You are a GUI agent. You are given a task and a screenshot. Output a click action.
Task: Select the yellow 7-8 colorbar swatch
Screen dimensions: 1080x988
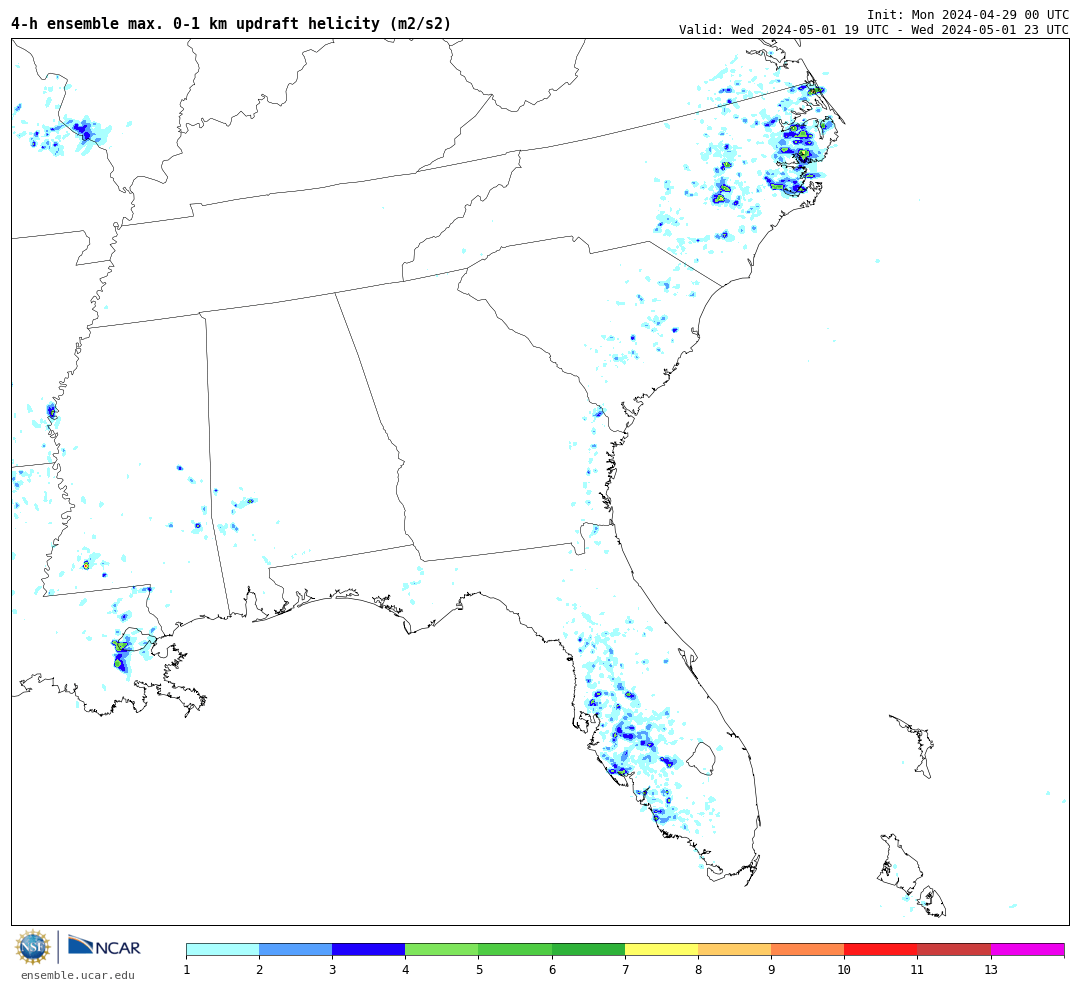click(x=661, y=949)
